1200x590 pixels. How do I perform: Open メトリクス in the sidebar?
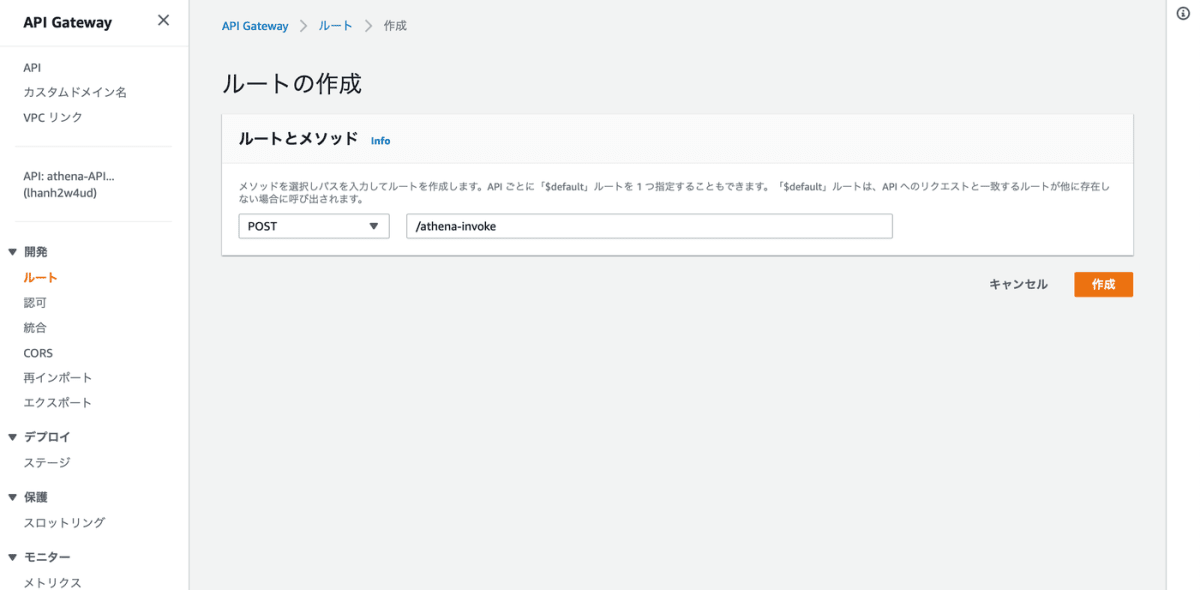point(52,582)
